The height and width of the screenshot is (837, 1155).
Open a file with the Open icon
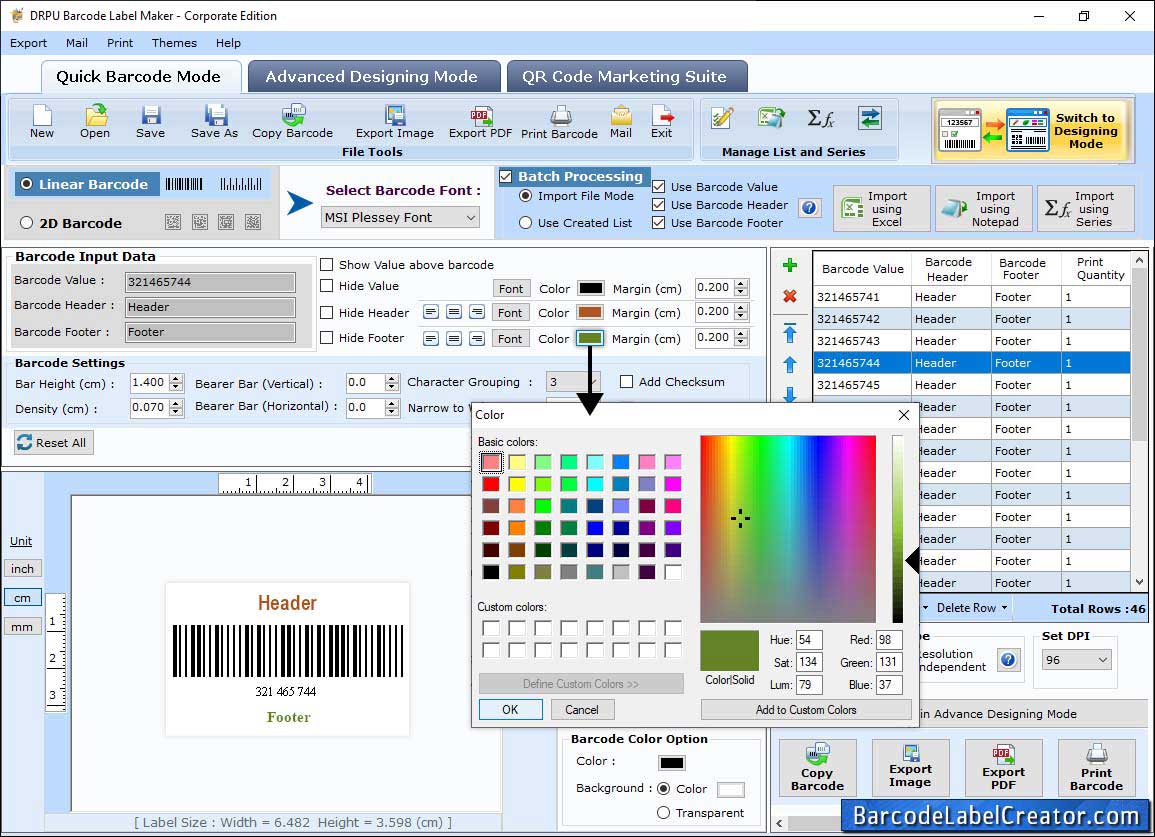click(95, 122)
